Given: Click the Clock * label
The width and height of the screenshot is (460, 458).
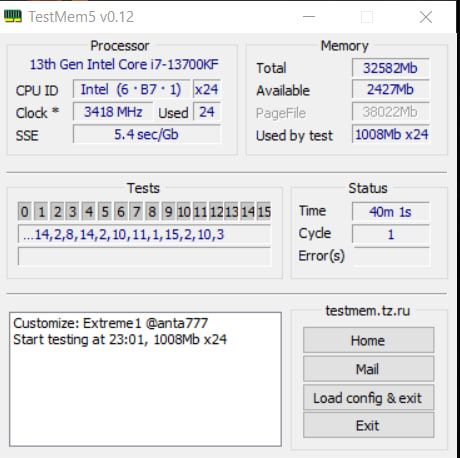Looking at the screenshot, I should (x=37, y=113).
